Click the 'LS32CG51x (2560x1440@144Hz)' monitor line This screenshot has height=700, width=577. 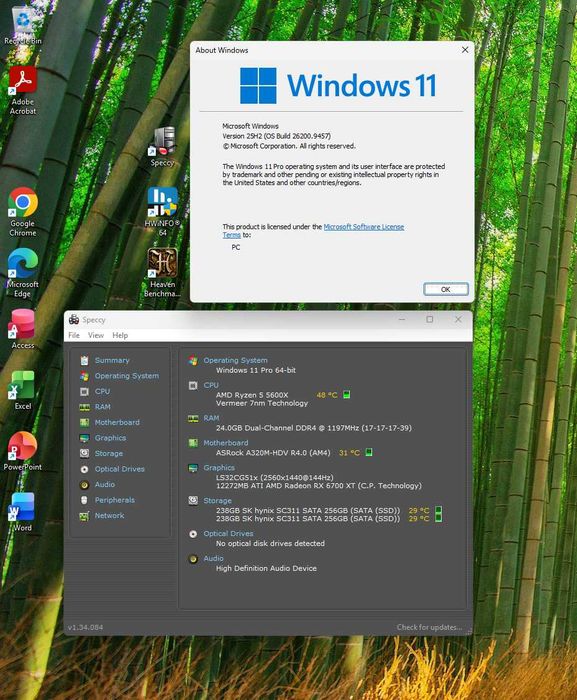pos(274,477)
